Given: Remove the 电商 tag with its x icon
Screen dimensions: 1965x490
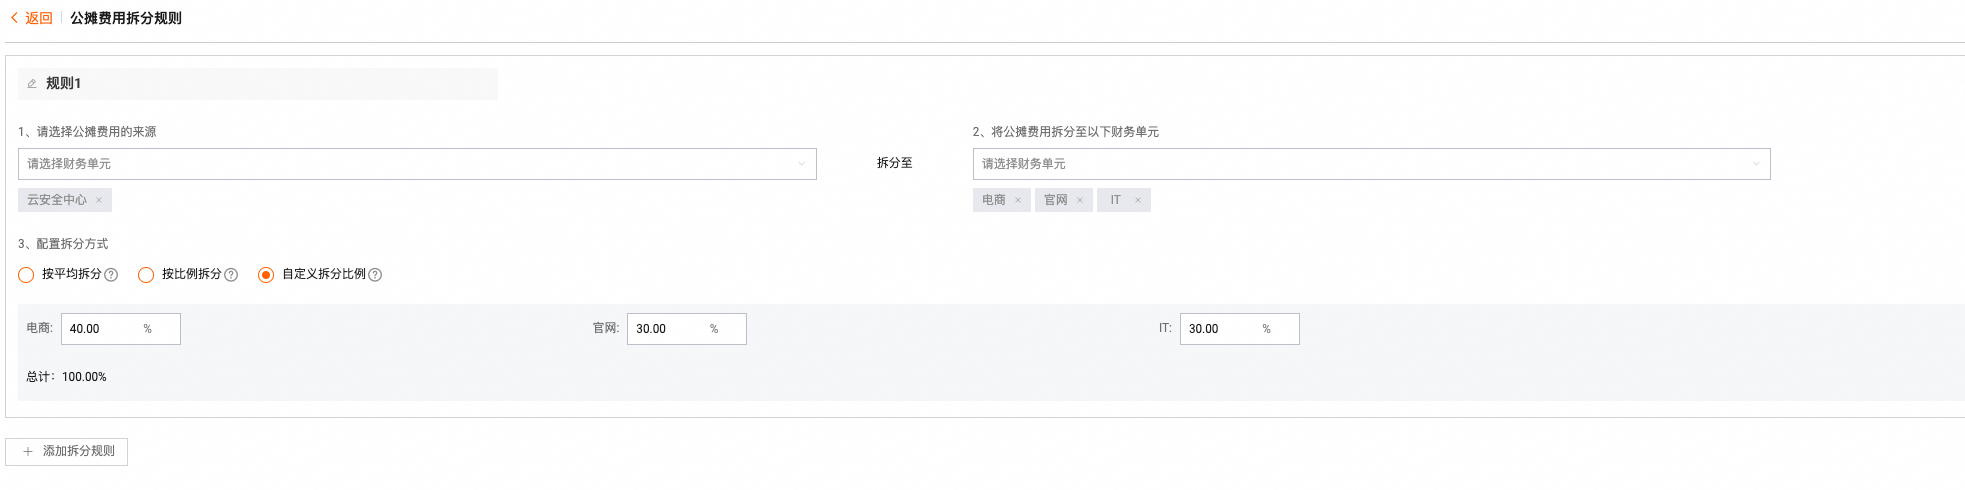Looking at the screenshot, I should [x=1018, y=200].
